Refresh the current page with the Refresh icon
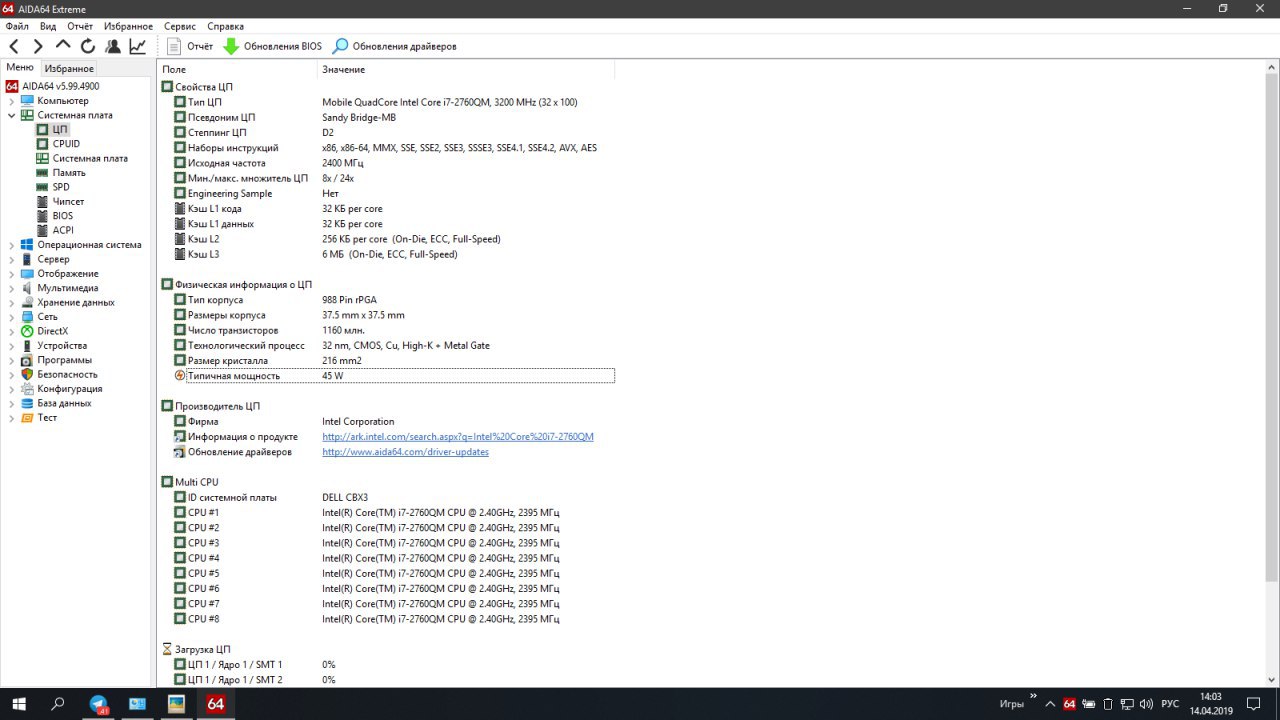 88,46
